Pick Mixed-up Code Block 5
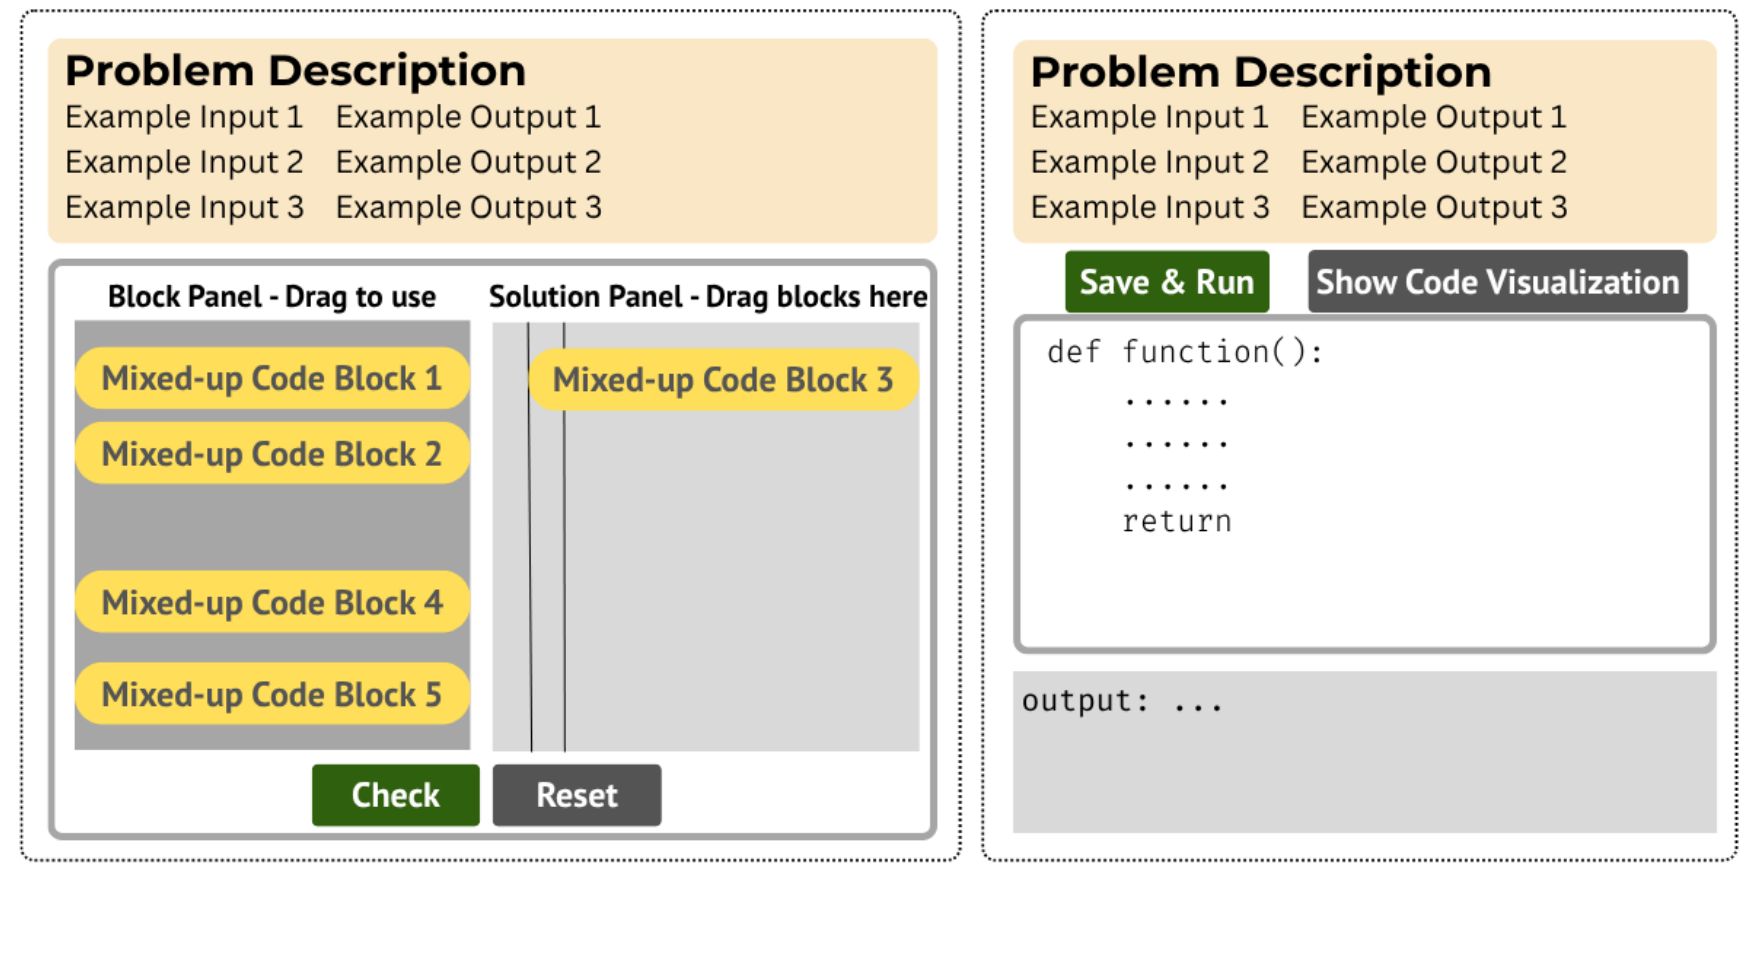 (x=271, y=694)
